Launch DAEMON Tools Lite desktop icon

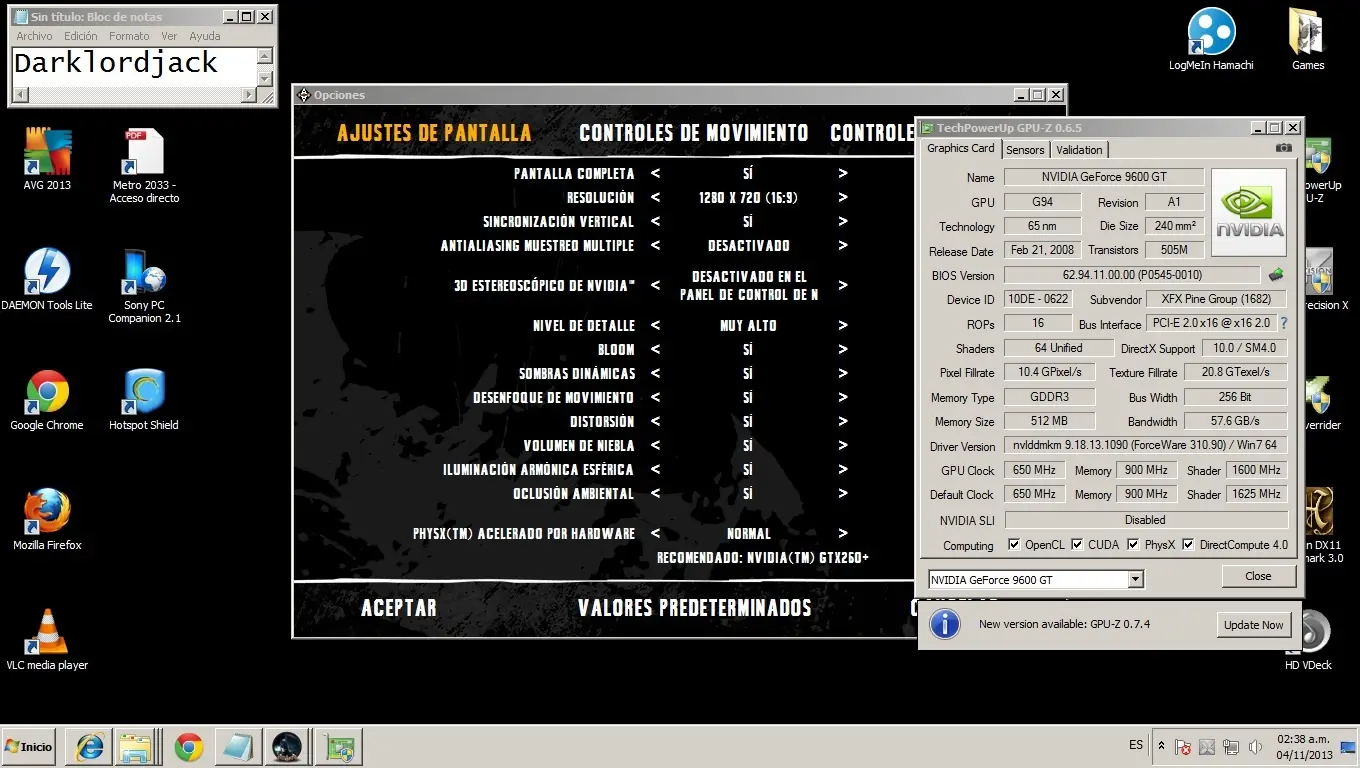(47, 272)
